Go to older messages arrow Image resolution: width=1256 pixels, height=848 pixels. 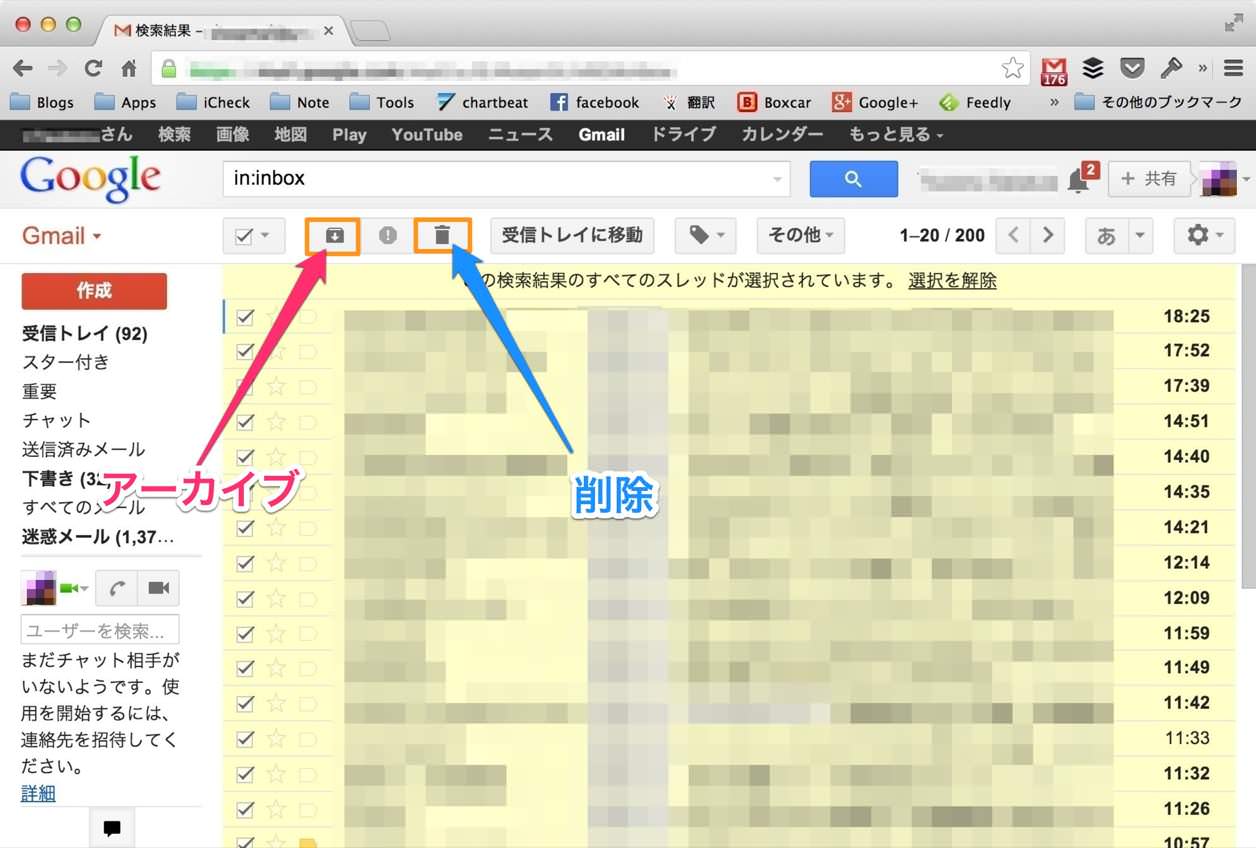(x=1047, y=235)
